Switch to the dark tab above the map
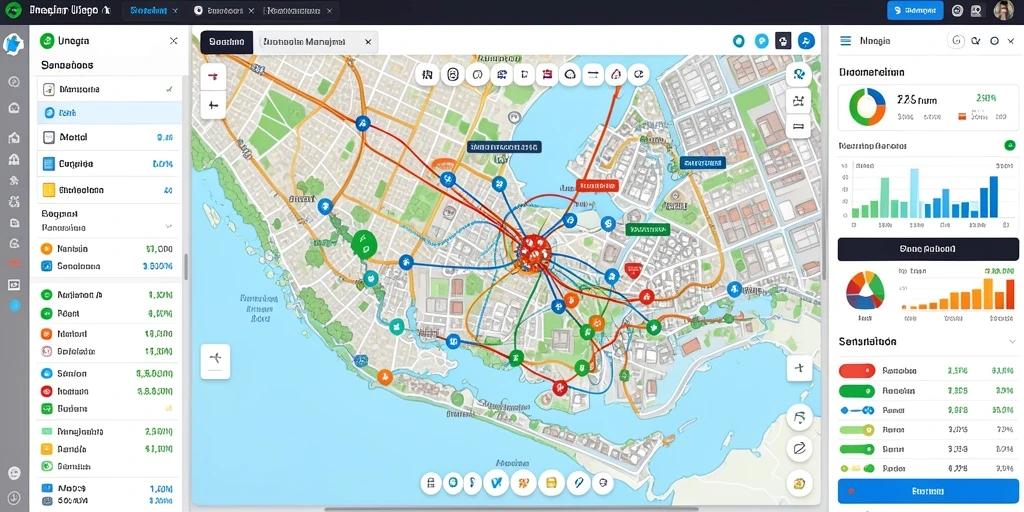This screenshot has height=512, width=1024. tap(226, 42)
